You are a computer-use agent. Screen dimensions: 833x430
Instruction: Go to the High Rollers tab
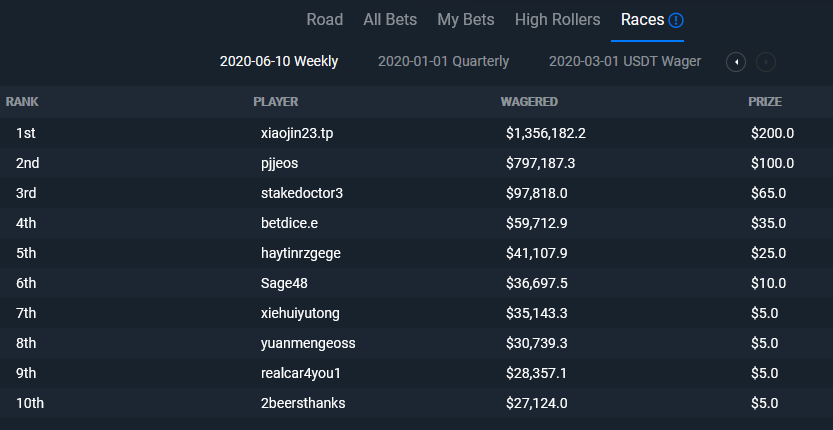(557, 20)
